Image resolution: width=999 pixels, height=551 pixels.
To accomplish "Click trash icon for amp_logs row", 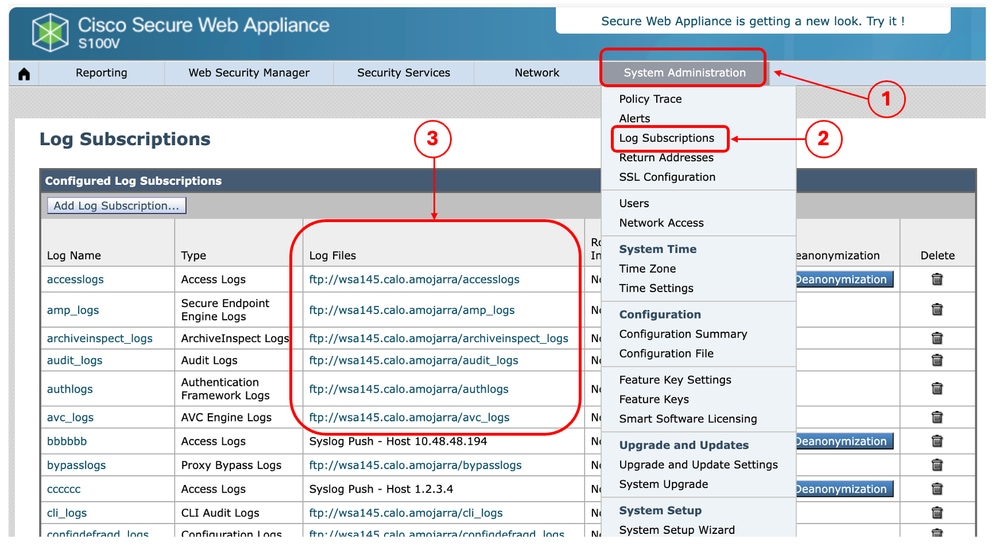I will click(x=937, y=310).
